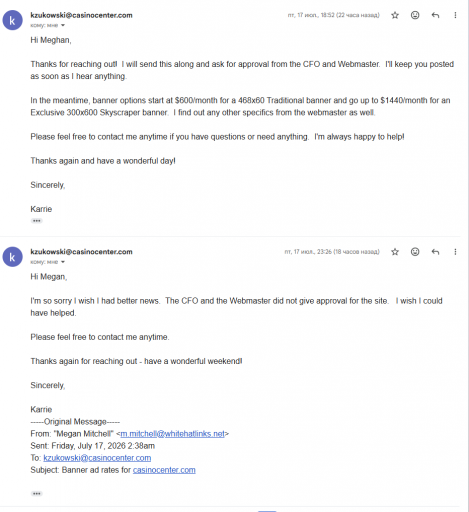Click sender name on first email header
This screenshot has width=469, height=512.
coord(81,15)
